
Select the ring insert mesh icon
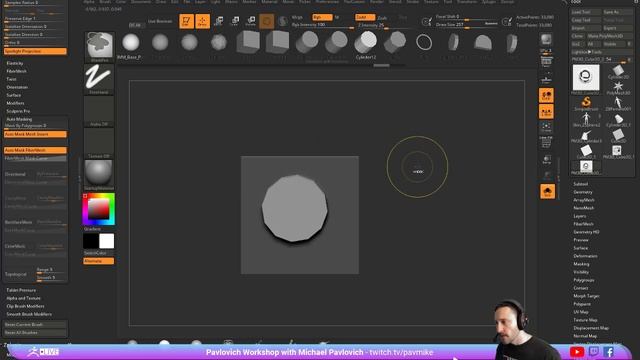(424, 42)
